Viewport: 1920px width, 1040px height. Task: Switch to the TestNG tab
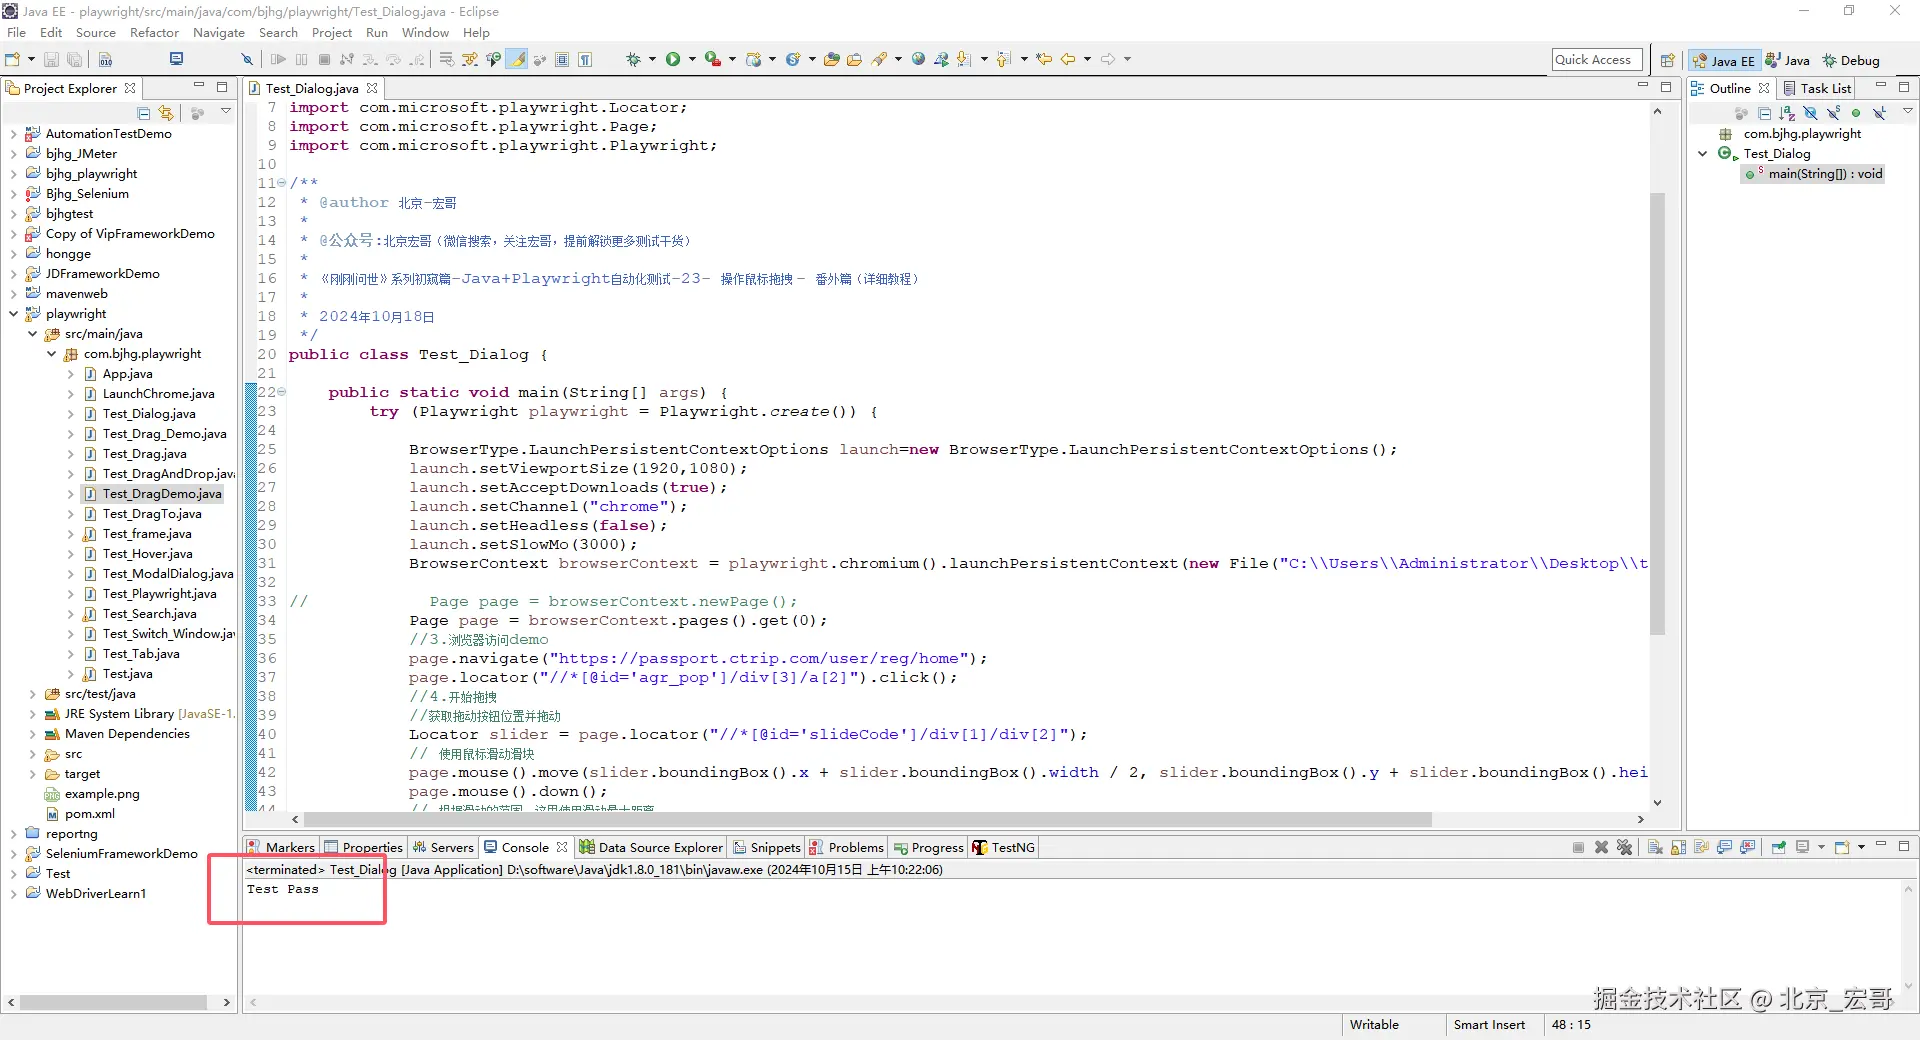1004,847
